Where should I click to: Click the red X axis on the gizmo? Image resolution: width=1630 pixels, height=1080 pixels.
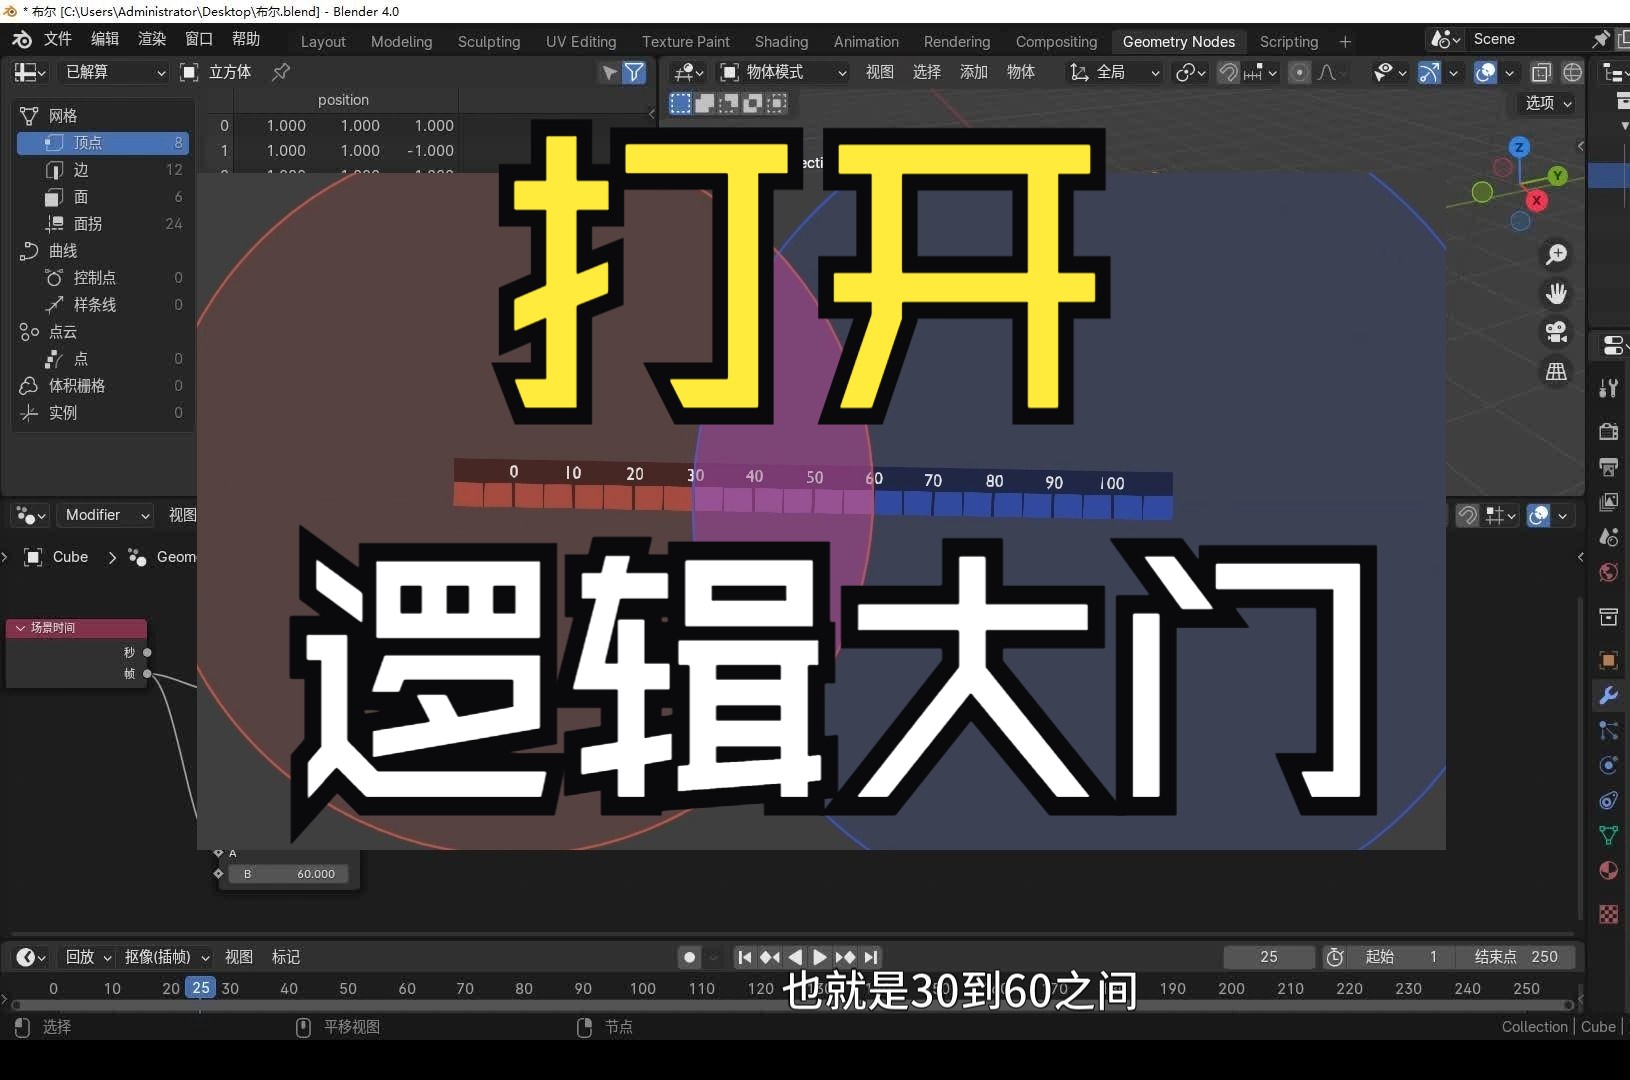(x=1537, y=200)
